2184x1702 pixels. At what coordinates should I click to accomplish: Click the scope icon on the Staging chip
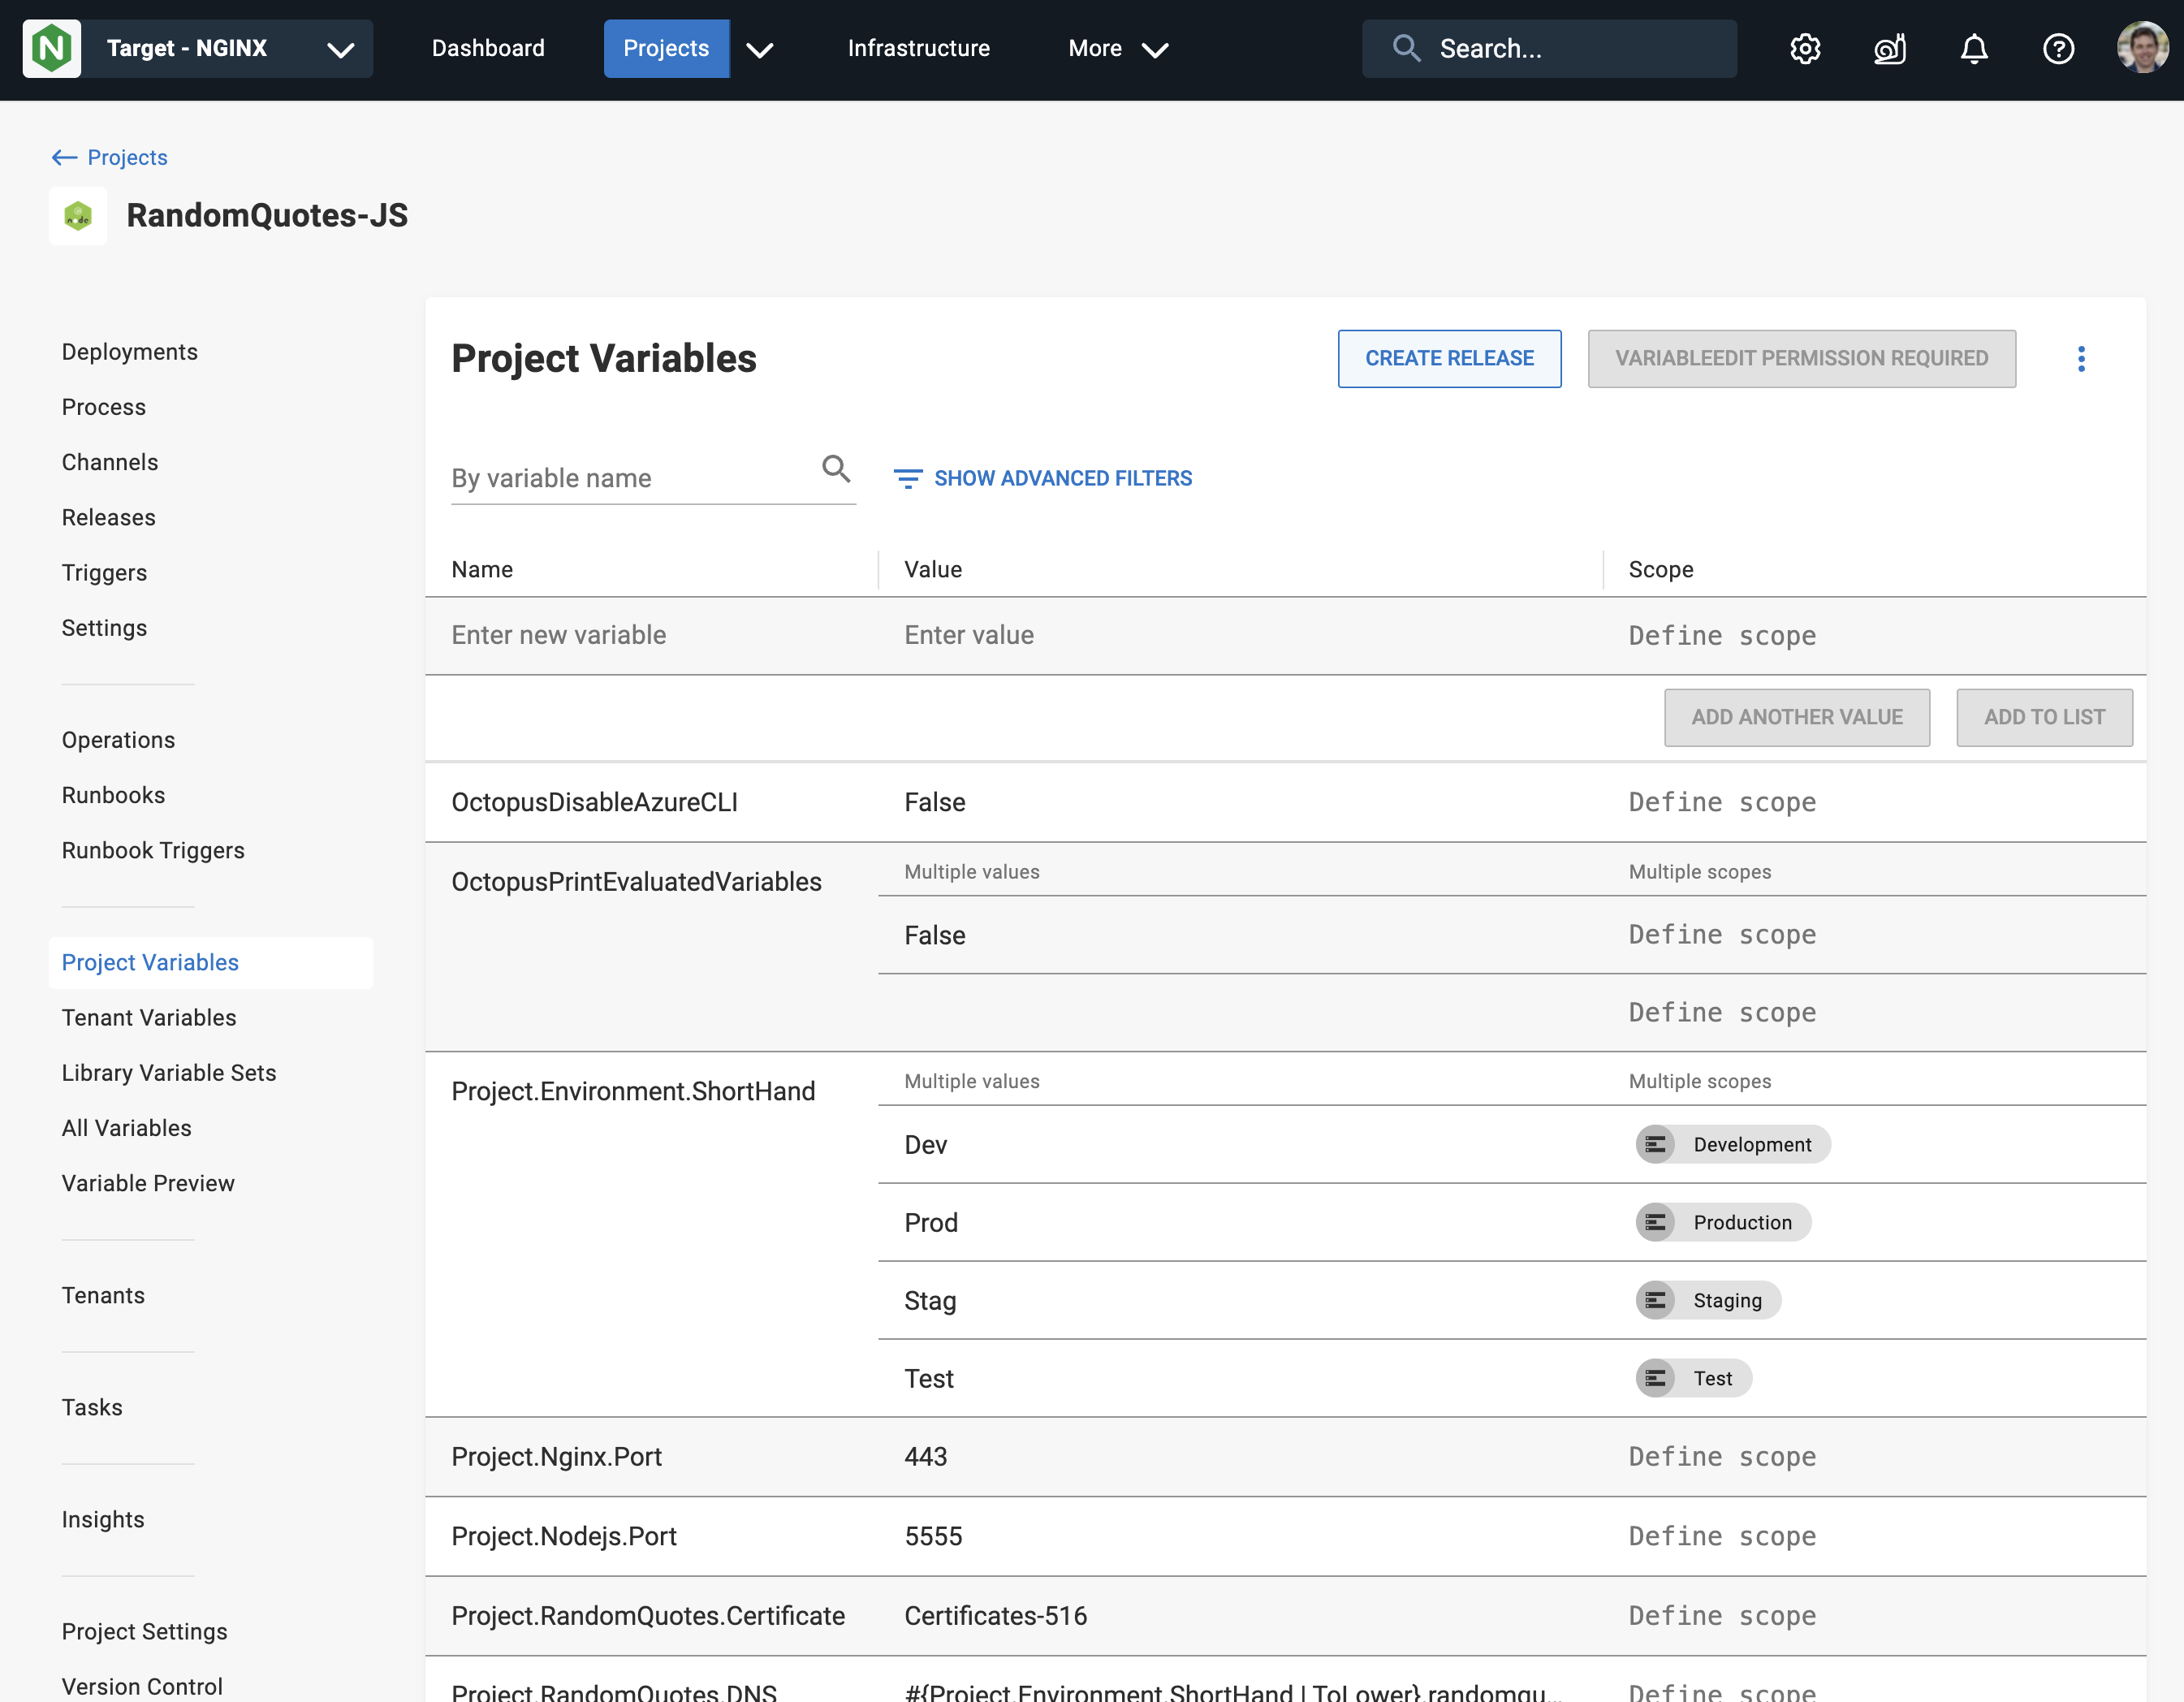click(x=1656, y=1300)
